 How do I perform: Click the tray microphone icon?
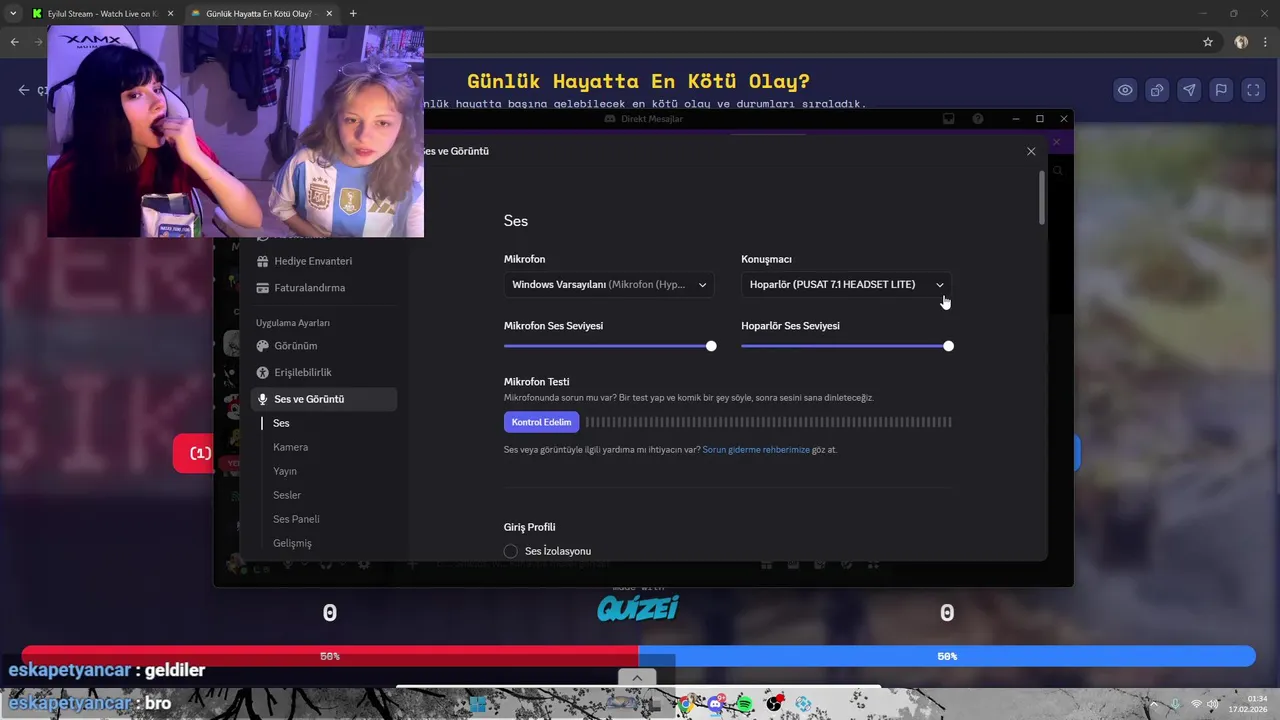1175,704
